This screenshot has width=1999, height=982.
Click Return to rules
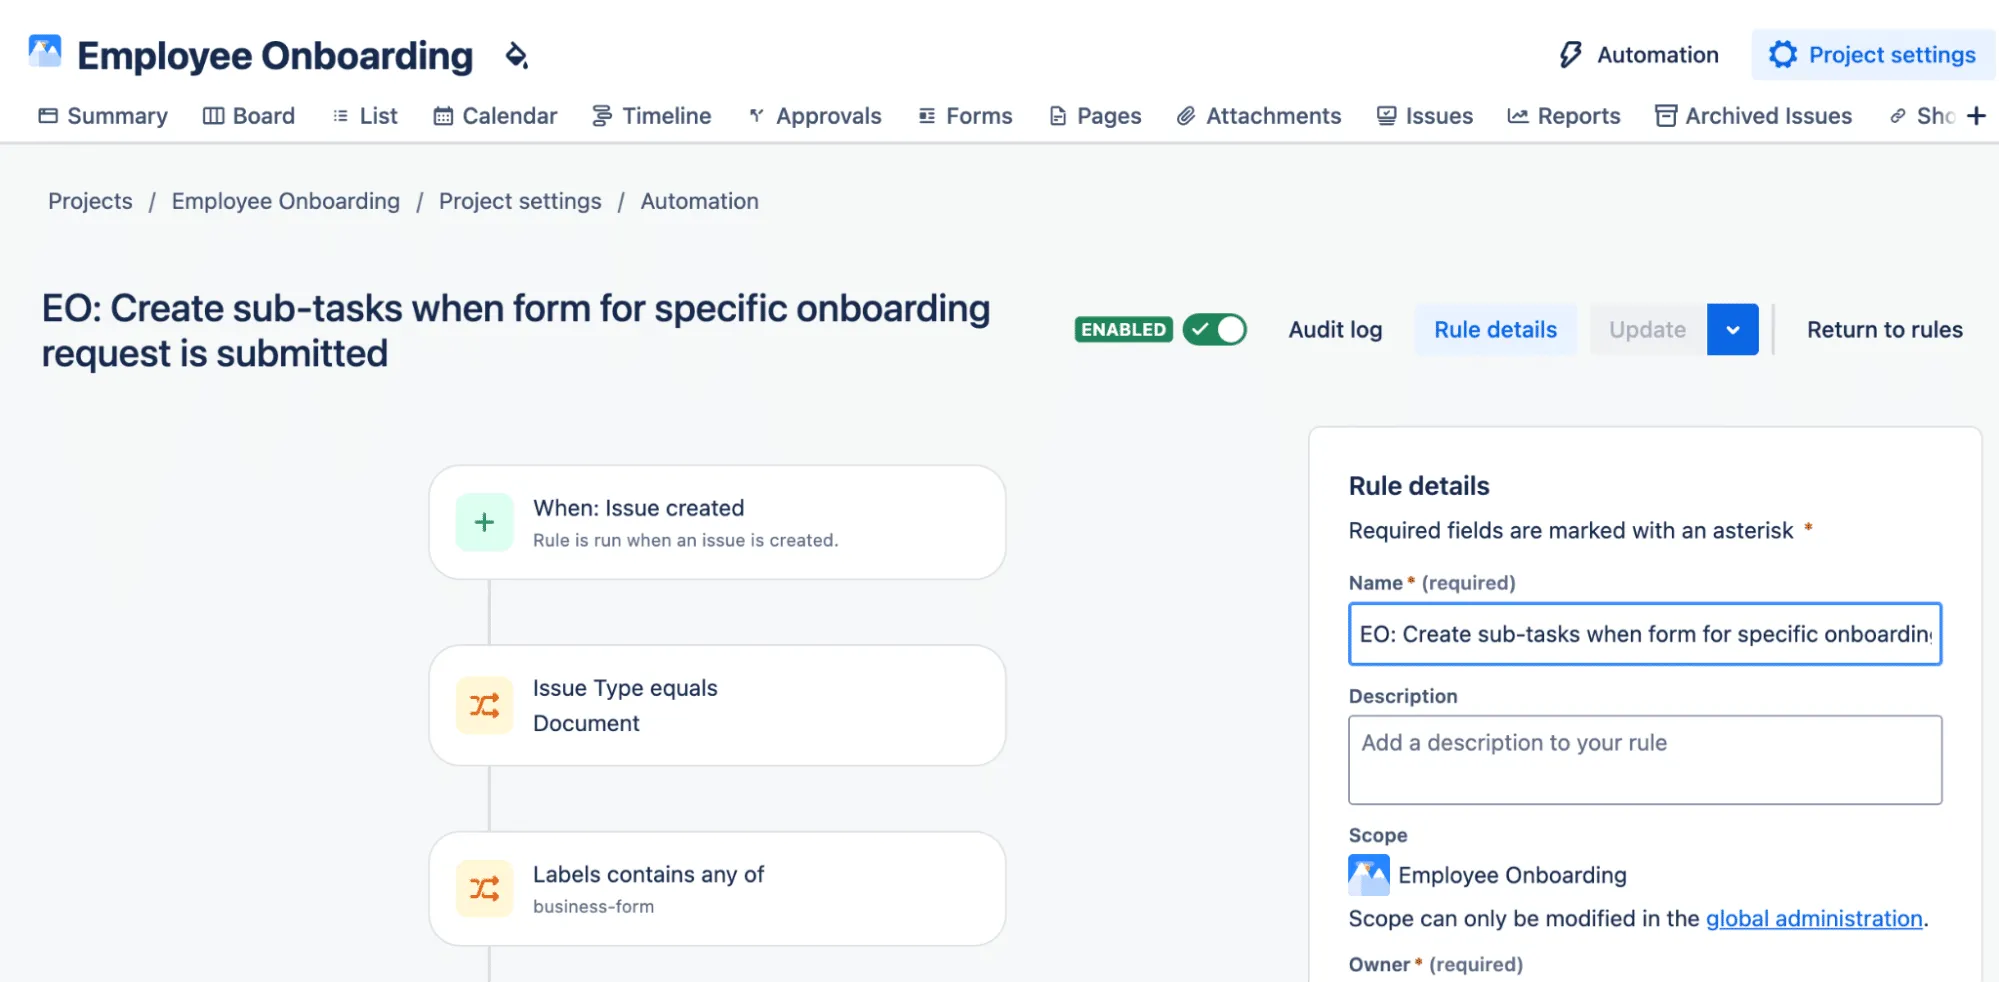[x=1884, y=330]
